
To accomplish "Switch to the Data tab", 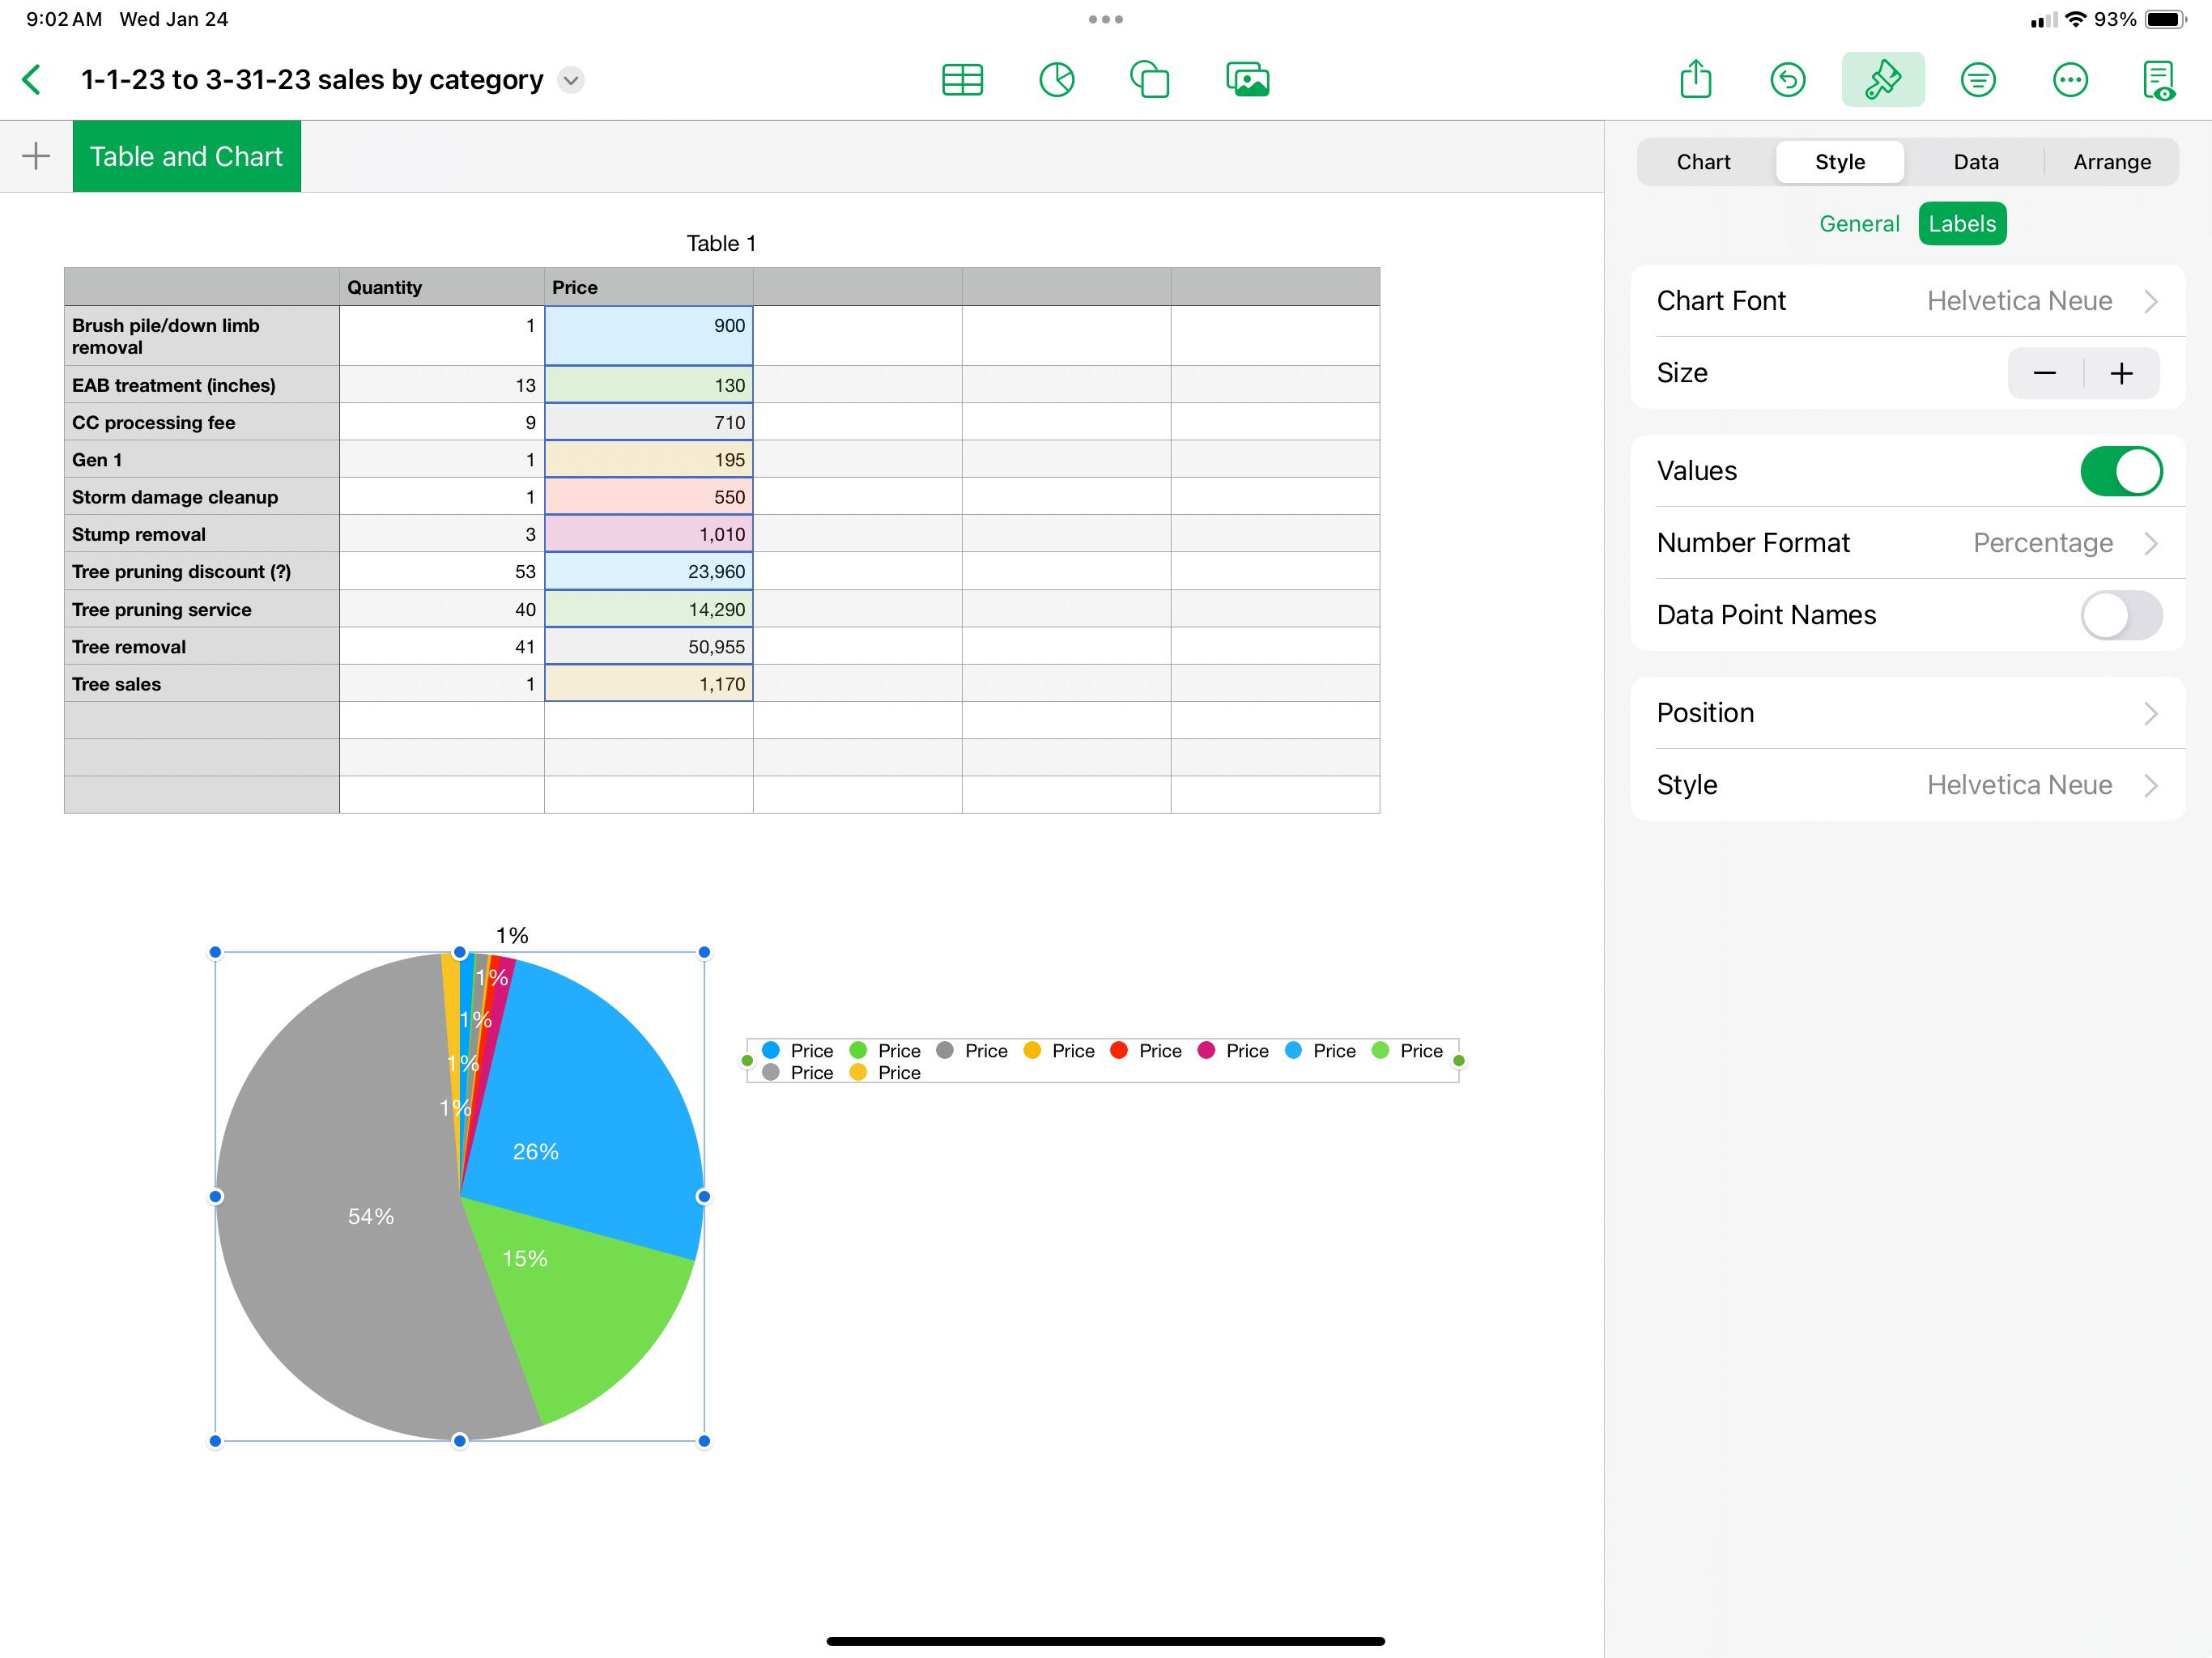I will tap(1975, 161).
